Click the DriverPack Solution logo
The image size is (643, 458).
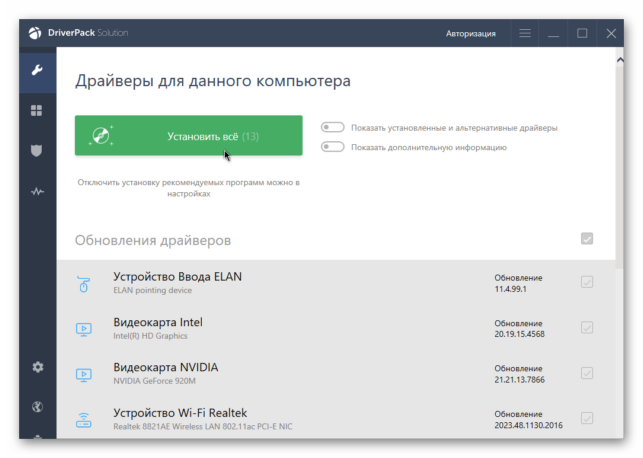[x=78, y=33]
